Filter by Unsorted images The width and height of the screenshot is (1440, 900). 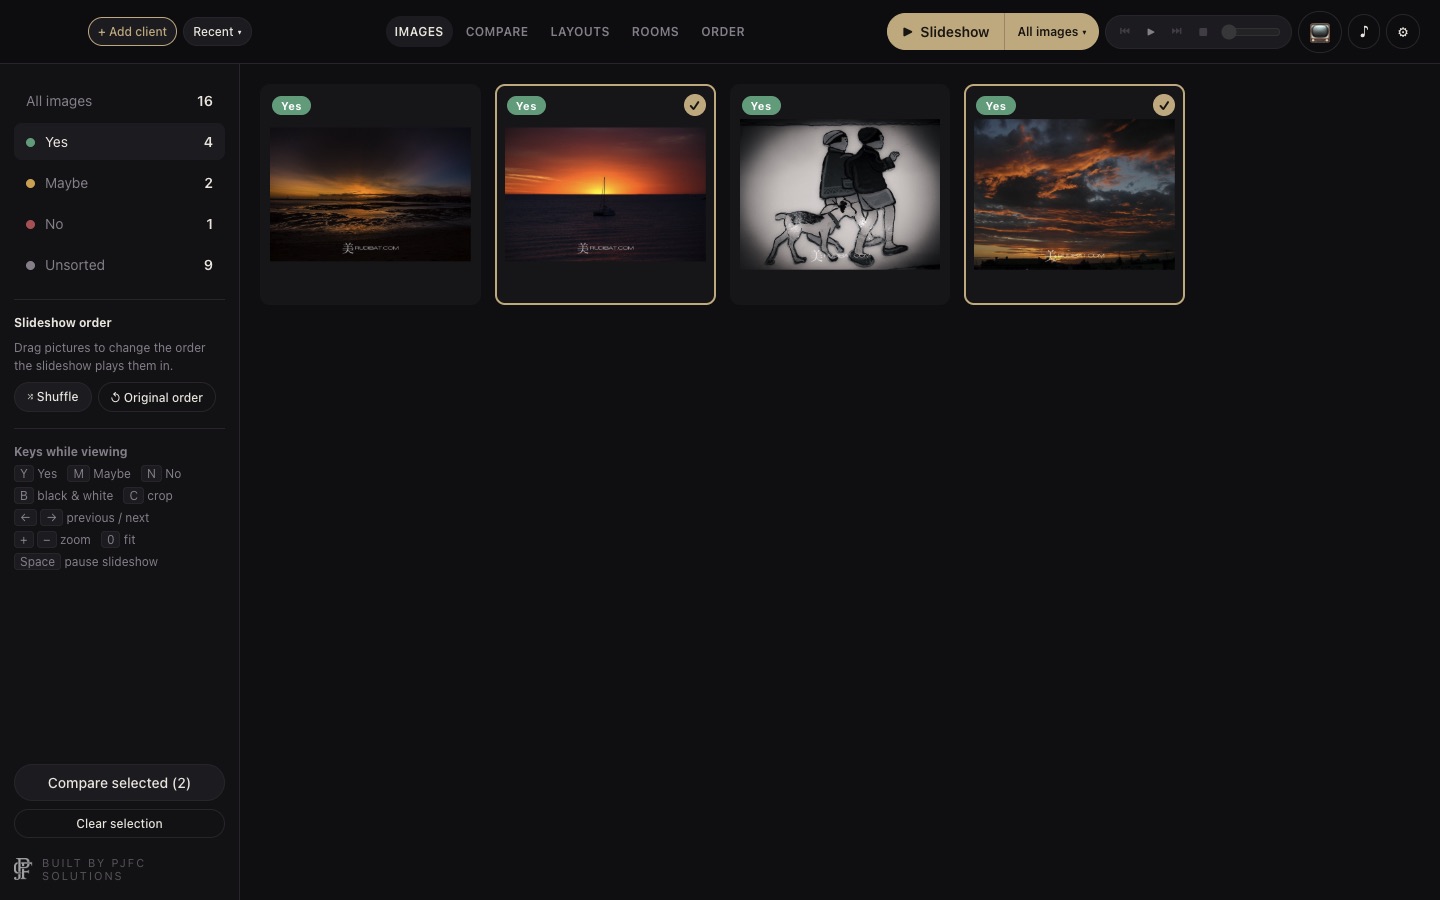pos(119,265)
